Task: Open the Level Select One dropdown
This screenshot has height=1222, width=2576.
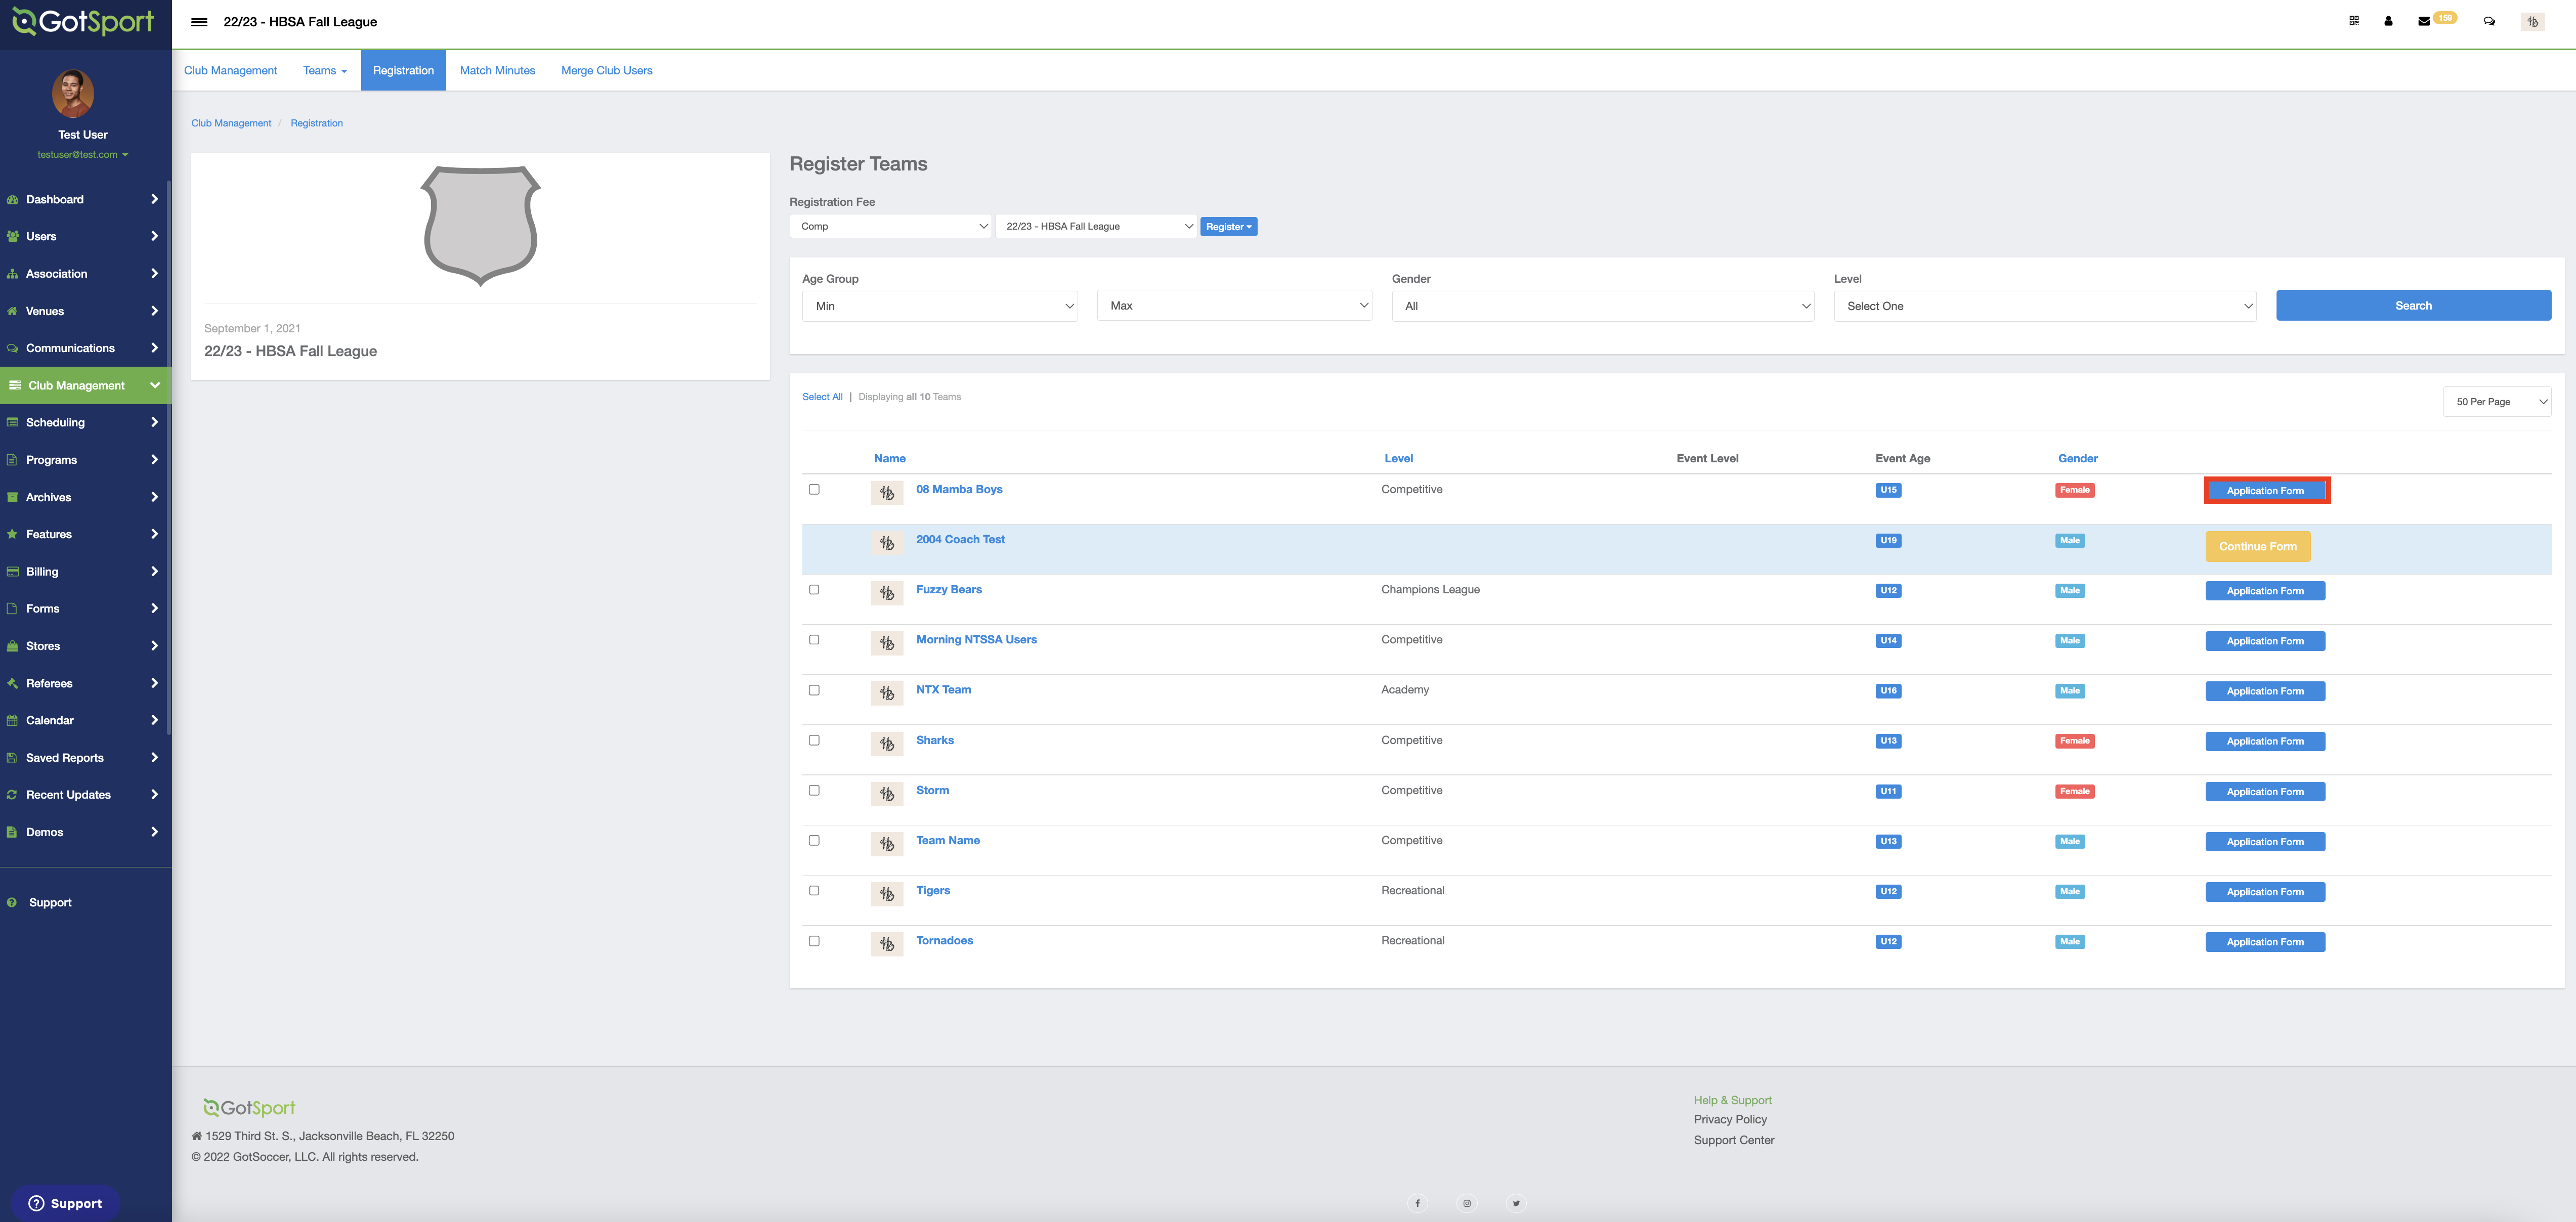Action: click(x=2044, y=306)
